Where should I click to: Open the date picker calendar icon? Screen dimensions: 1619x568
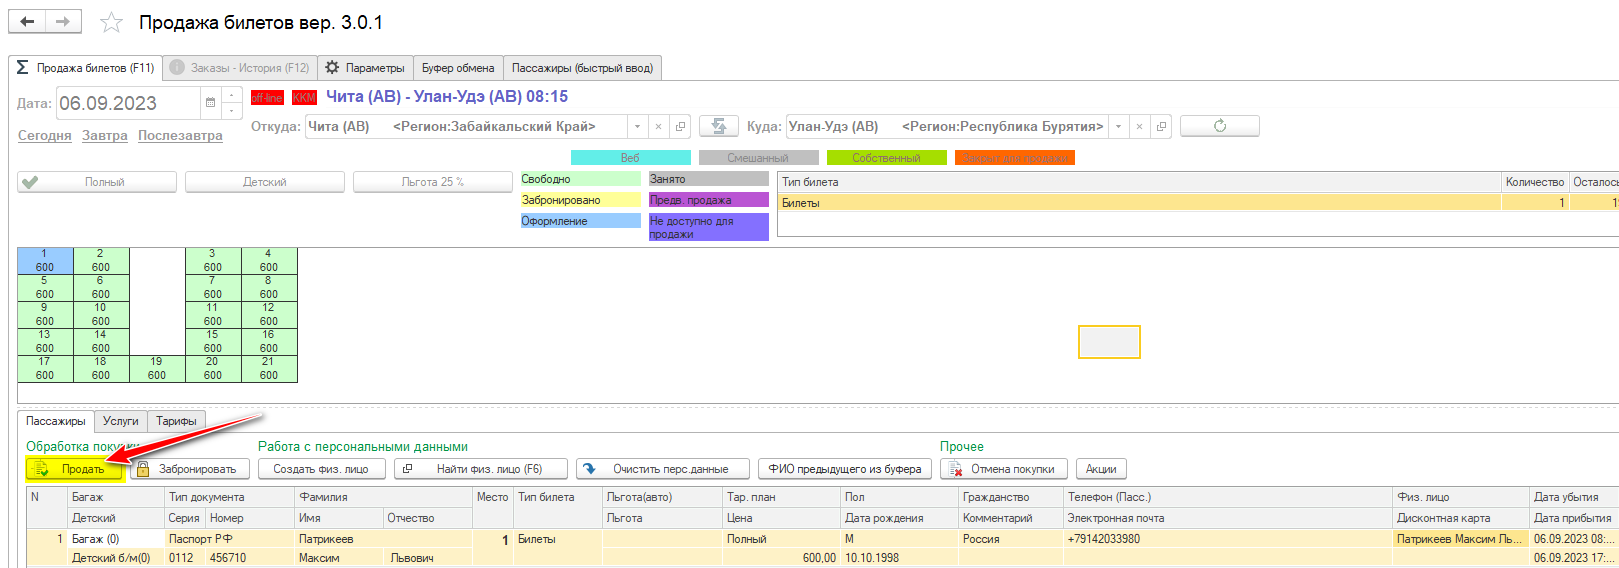[x=210, y=103]
